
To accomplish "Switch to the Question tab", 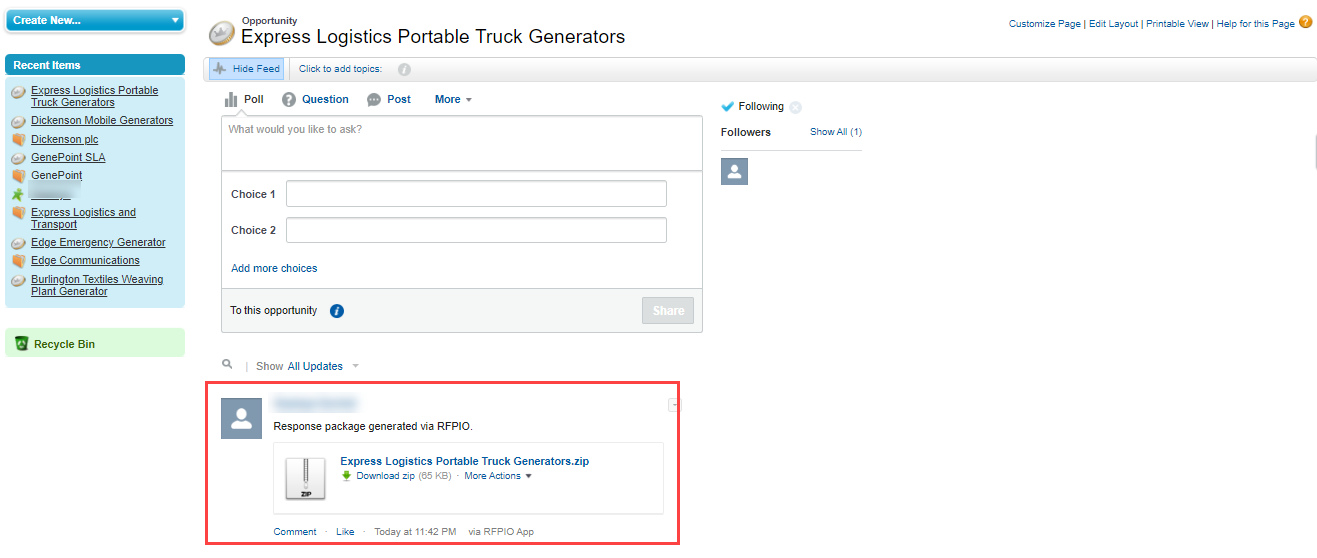I will coord(315,99).
